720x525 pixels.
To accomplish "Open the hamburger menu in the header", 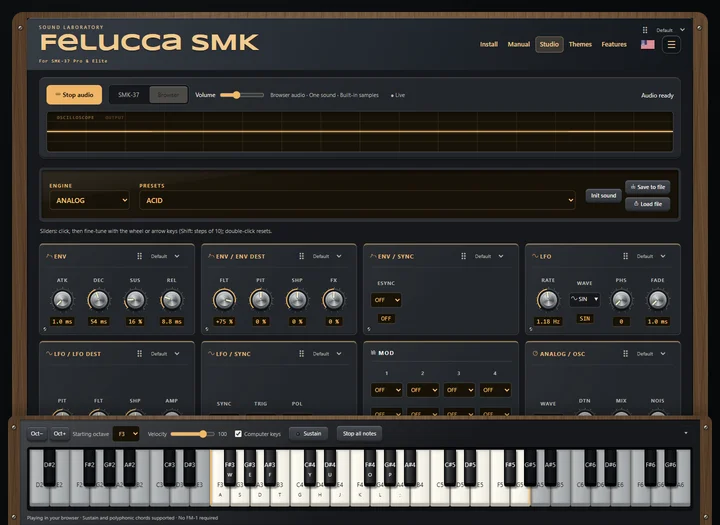I will point(671,45).
